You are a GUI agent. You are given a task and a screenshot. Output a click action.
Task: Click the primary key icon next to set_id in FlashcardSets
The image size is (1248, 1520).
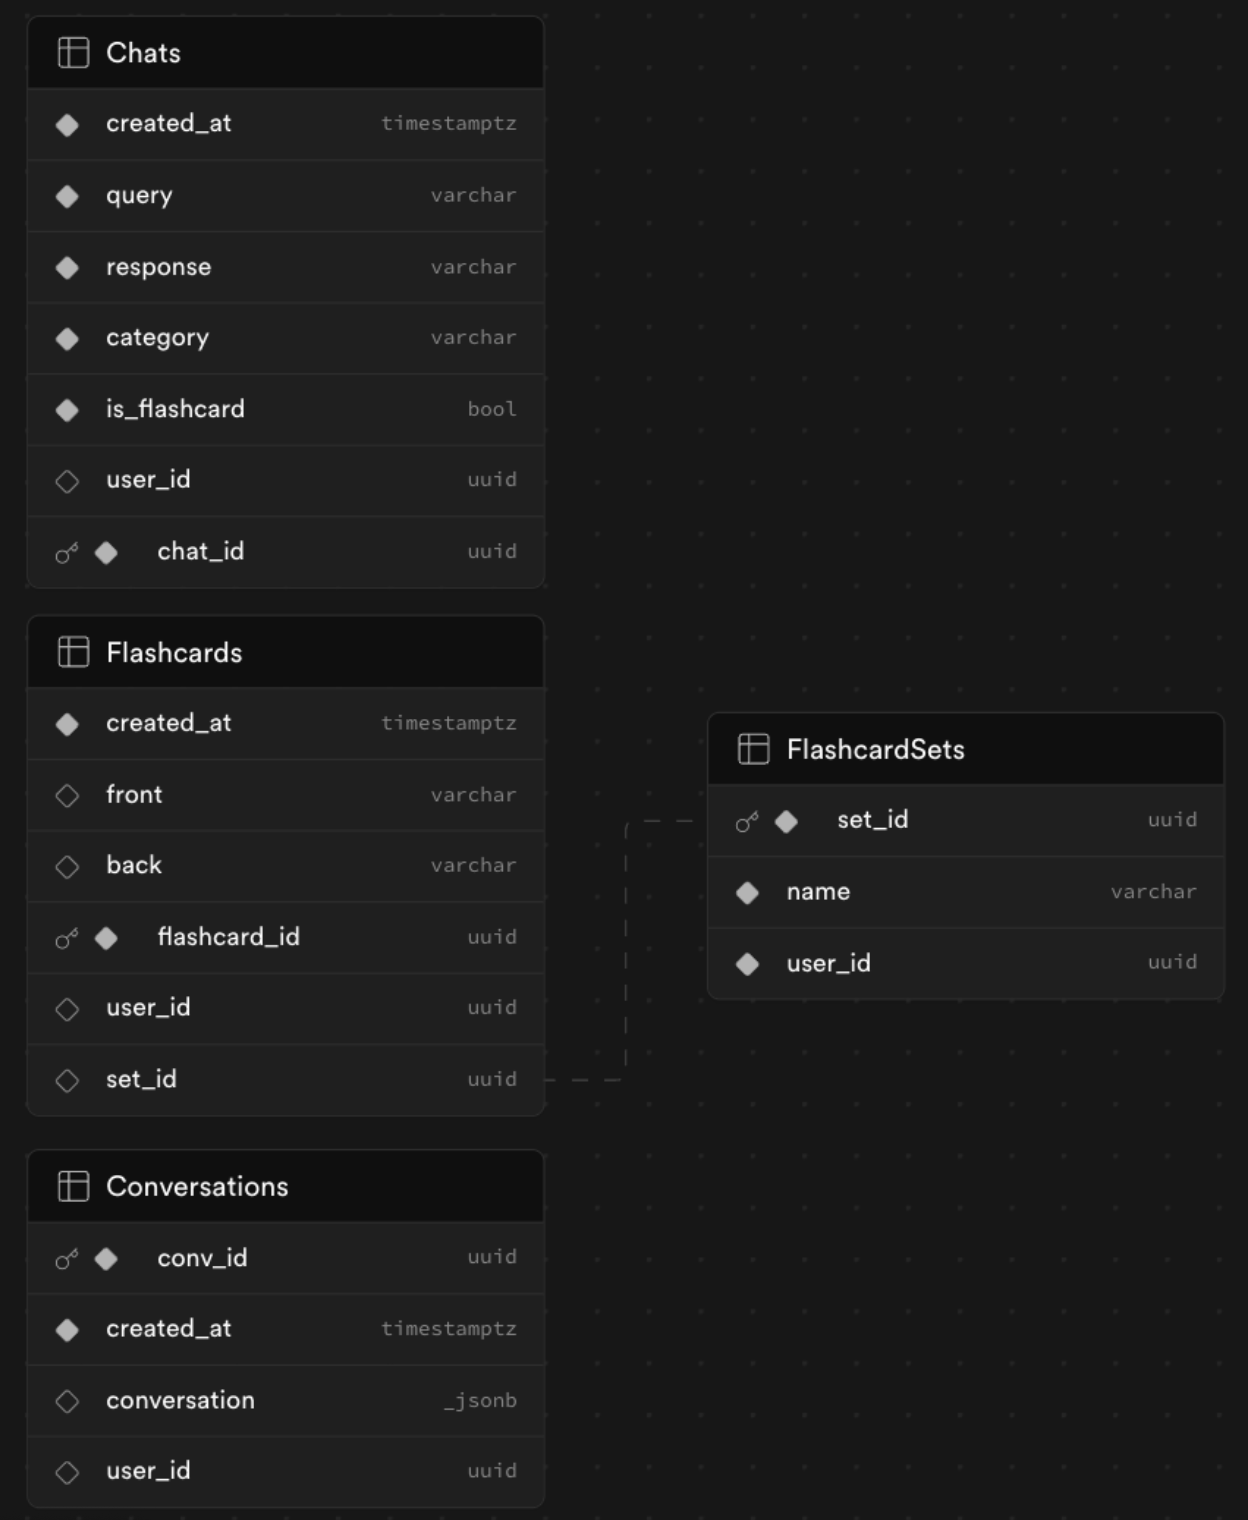click(x=747, y=822)
